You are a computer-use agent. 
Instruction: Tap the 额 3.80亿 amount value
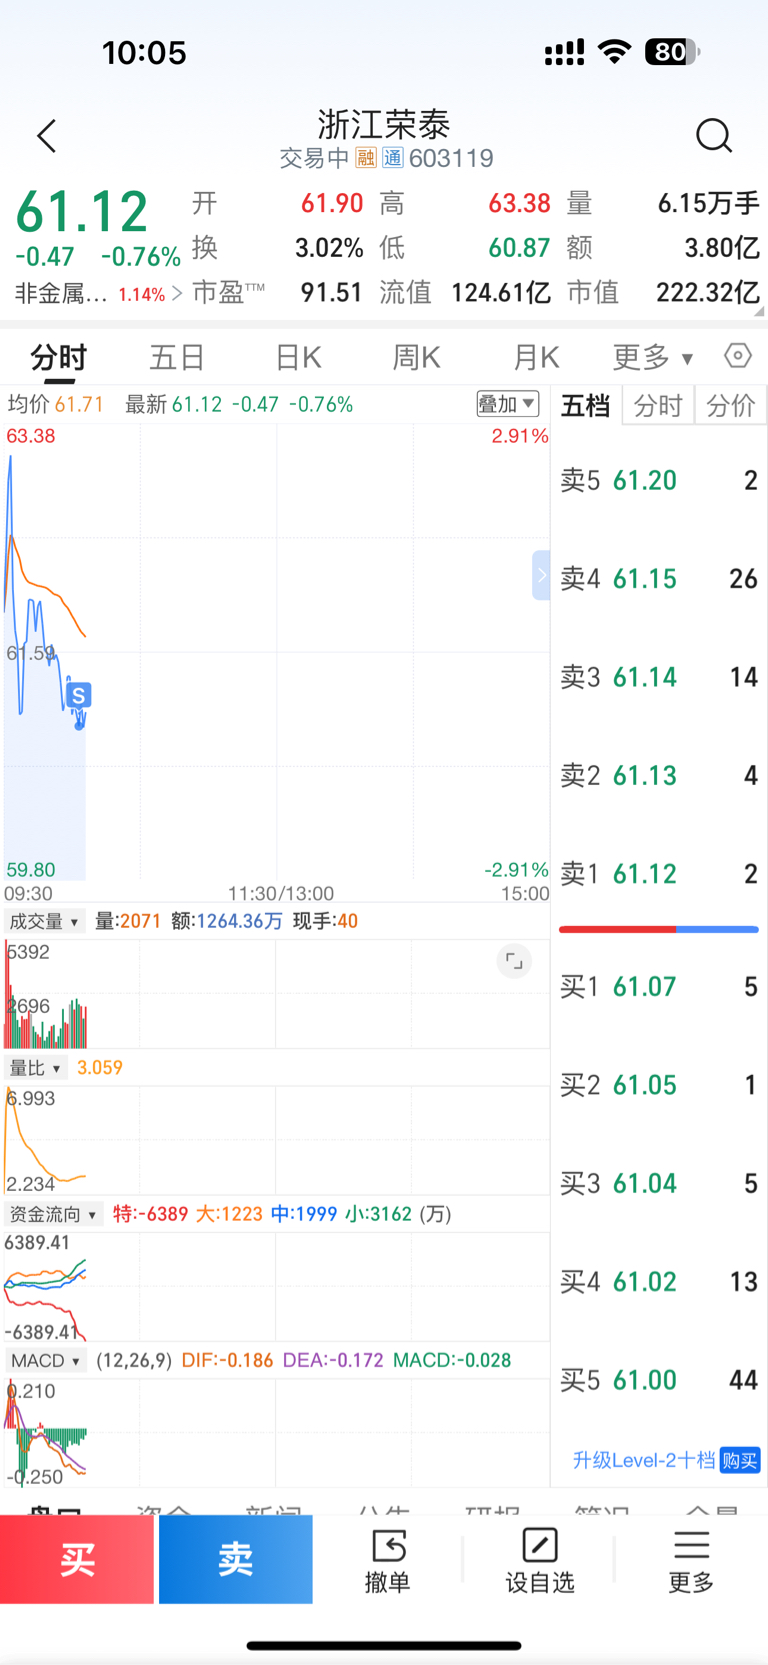[x=721, y=248]
